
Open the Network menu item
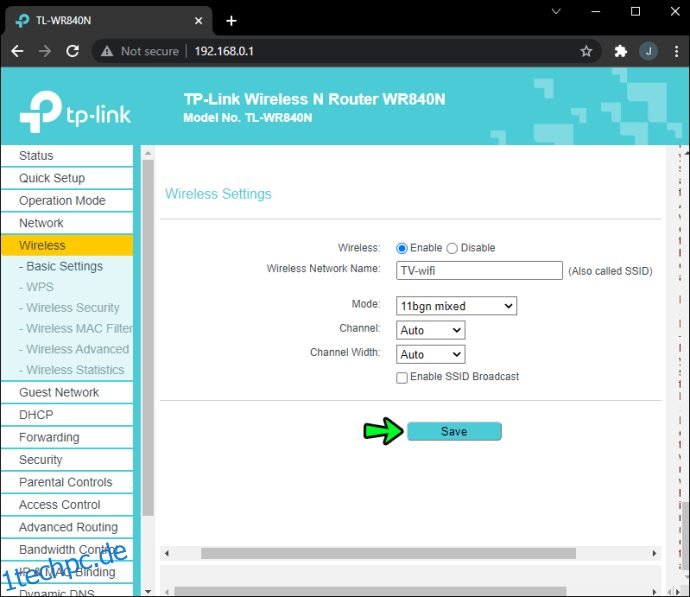pyautogui.click(x=67, y=223)
